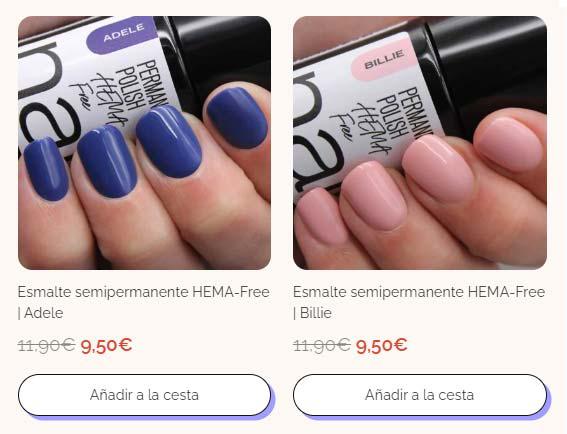Click the red 9,50€ price under Adele

[106, 346]
